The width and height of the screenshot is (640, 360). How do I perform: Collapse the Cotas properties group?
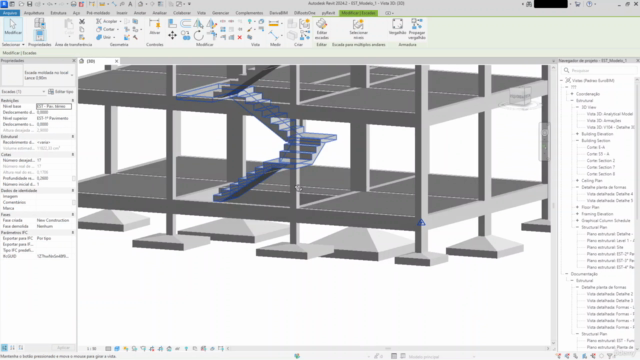pyautogui.click(x=73, y=155)
